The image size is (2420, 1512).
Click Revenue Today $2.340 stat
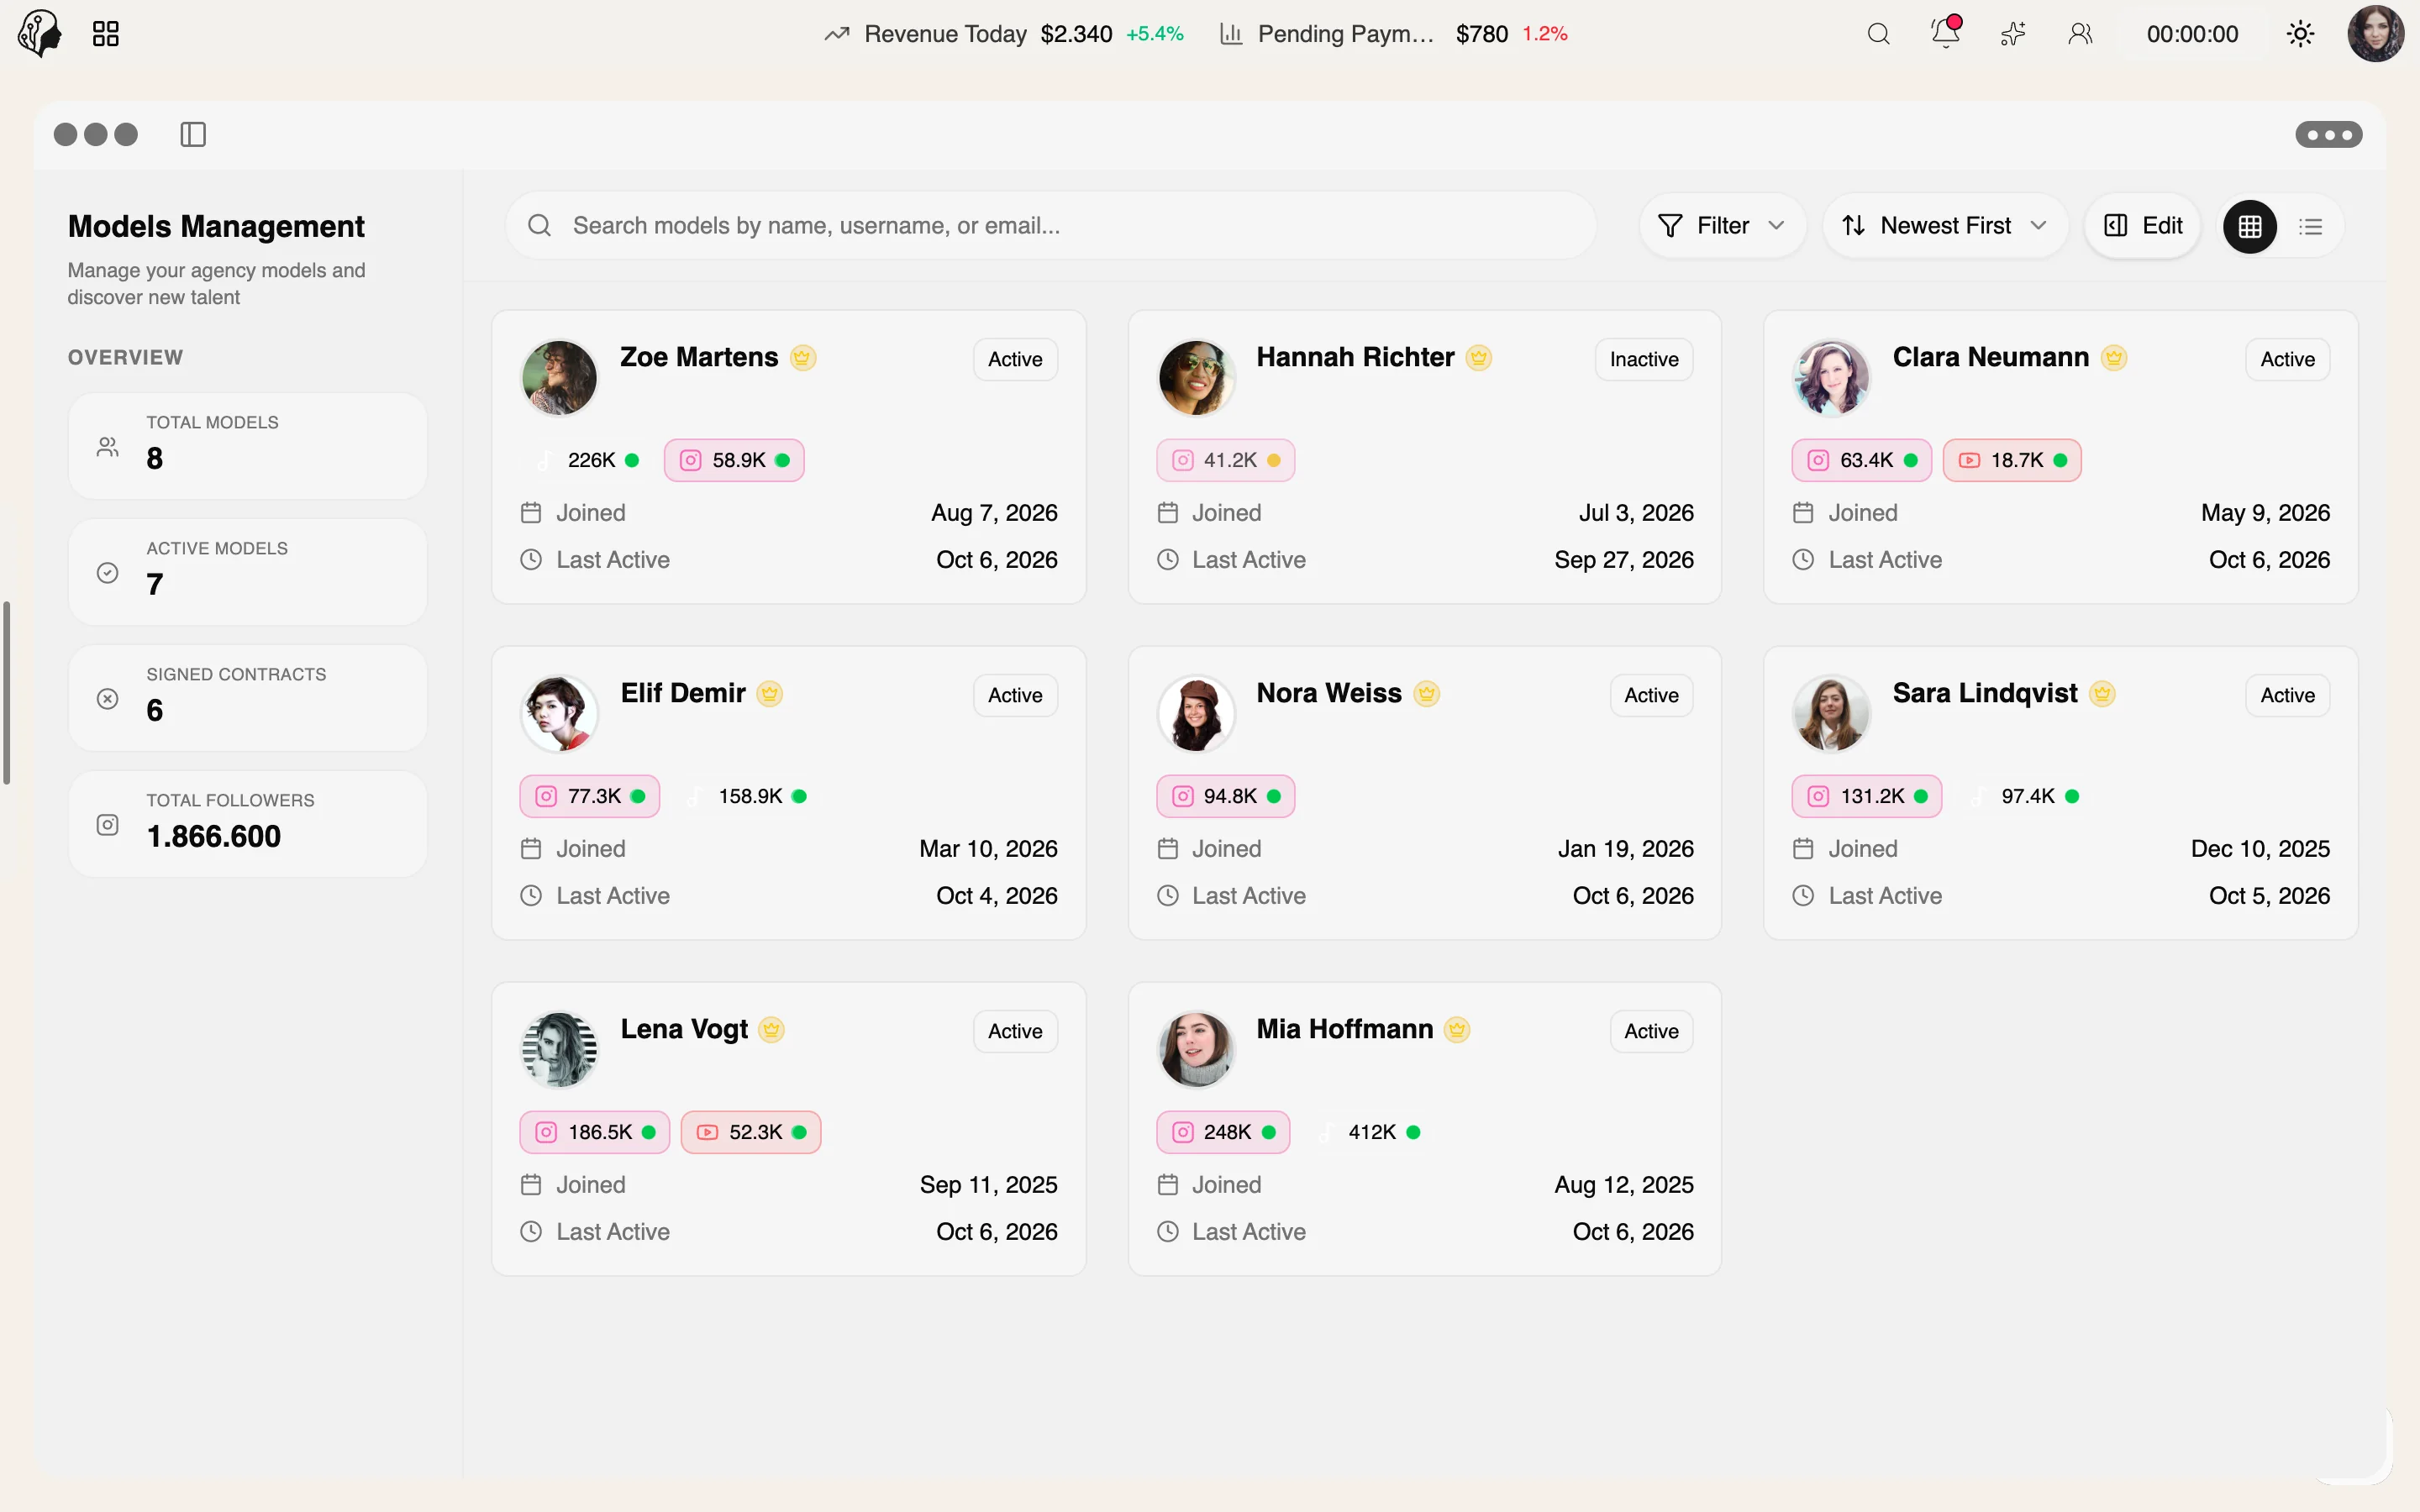(1004, 34)
